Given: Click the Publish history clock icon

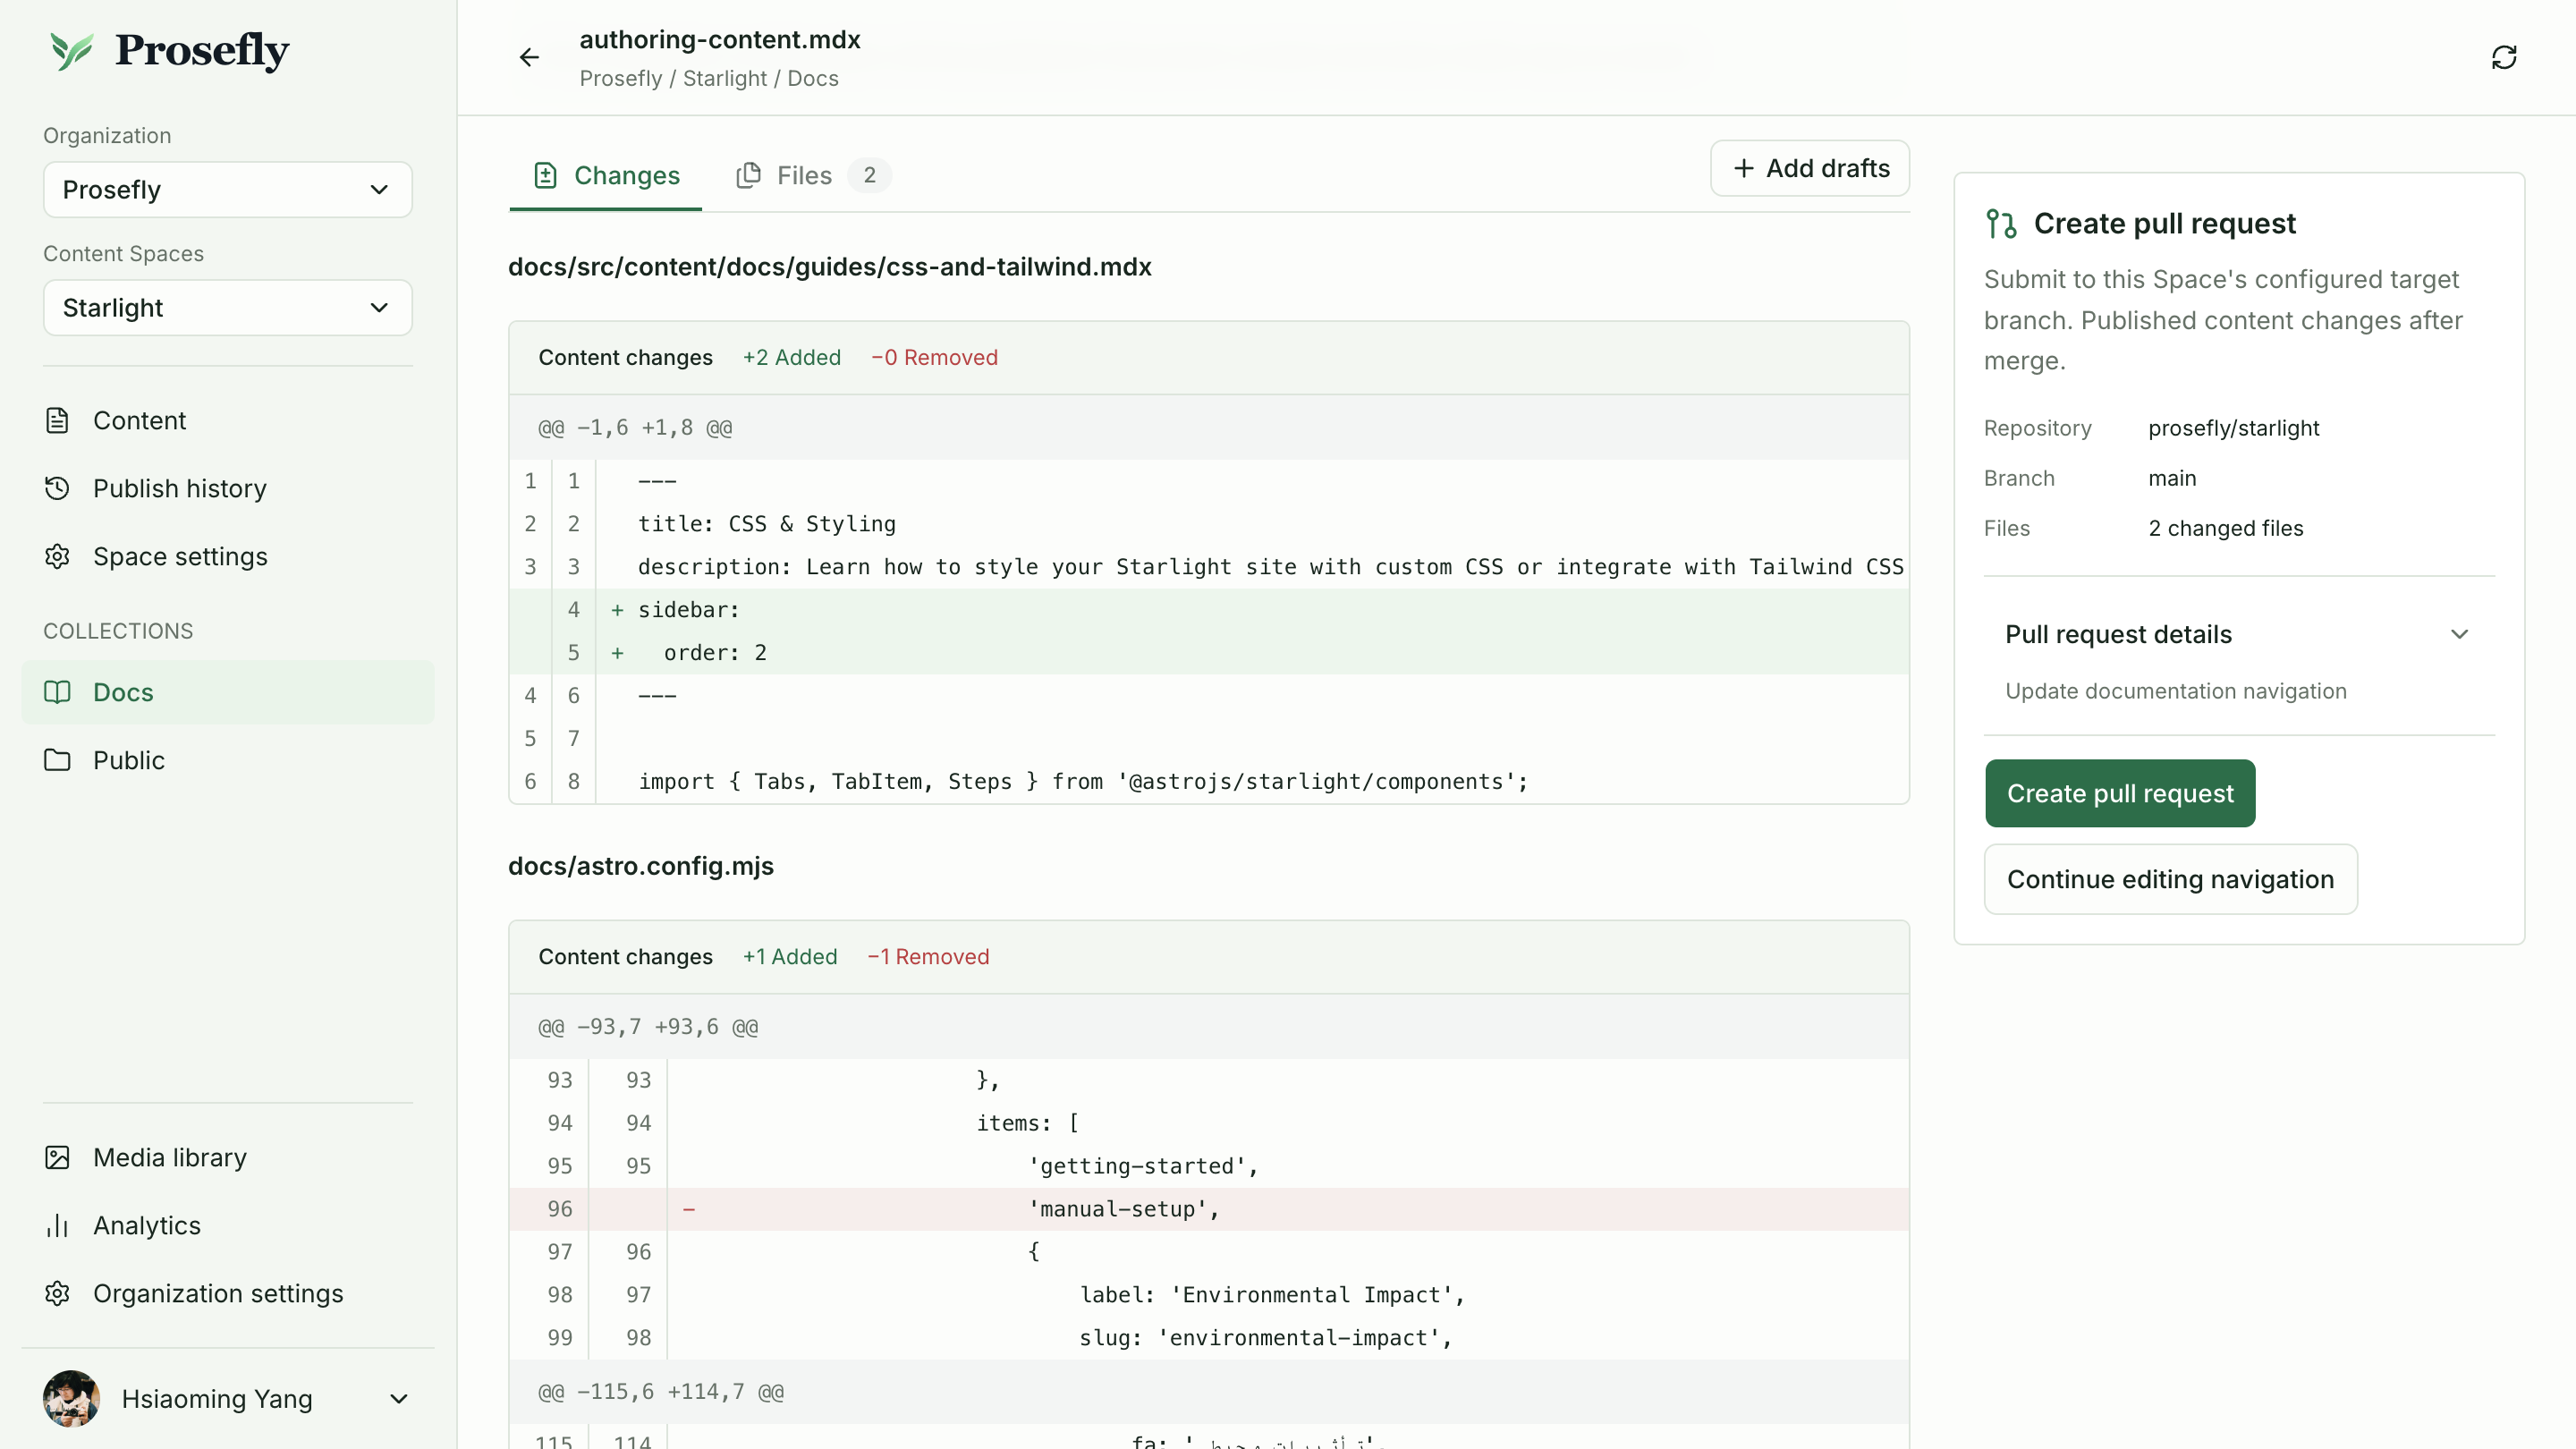Looking at the screenshot, I should point(57,488).
